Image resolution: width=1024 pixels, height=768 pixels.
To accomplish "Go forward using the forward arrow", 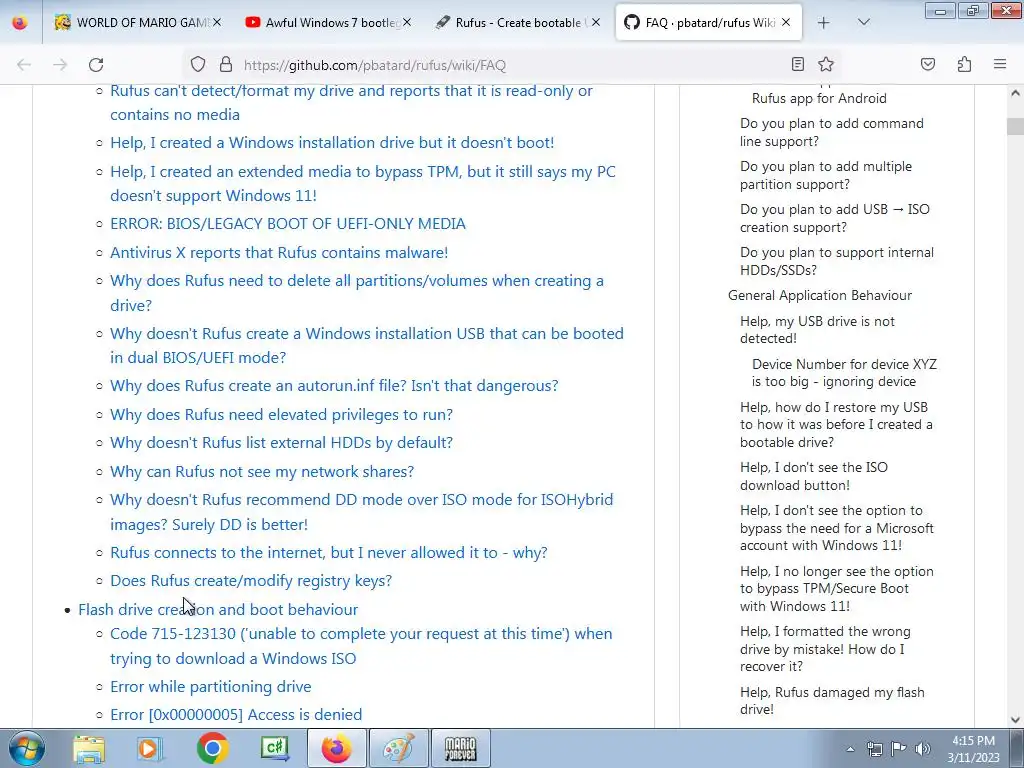I will tap(60, 65).
